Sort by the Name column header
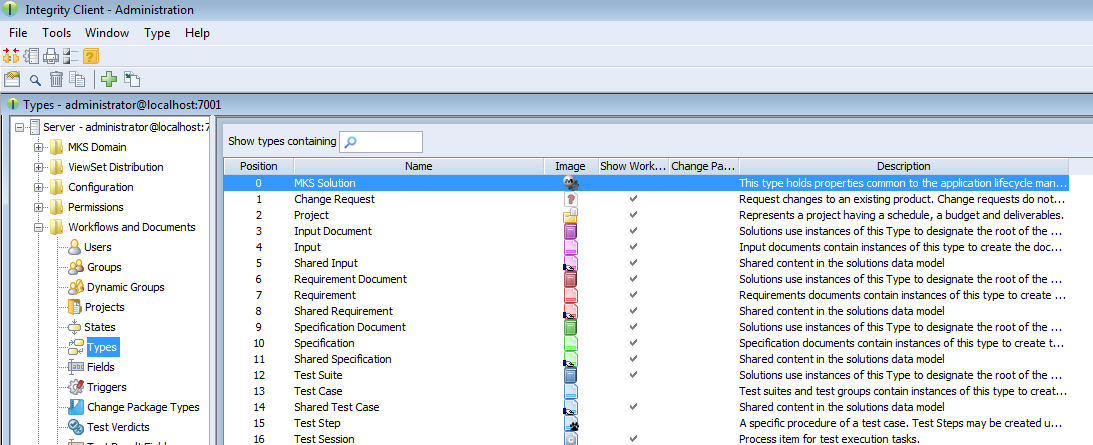The width and height of the screenshot is (1093, 445). pyautogui.click(x=418, y=166)
